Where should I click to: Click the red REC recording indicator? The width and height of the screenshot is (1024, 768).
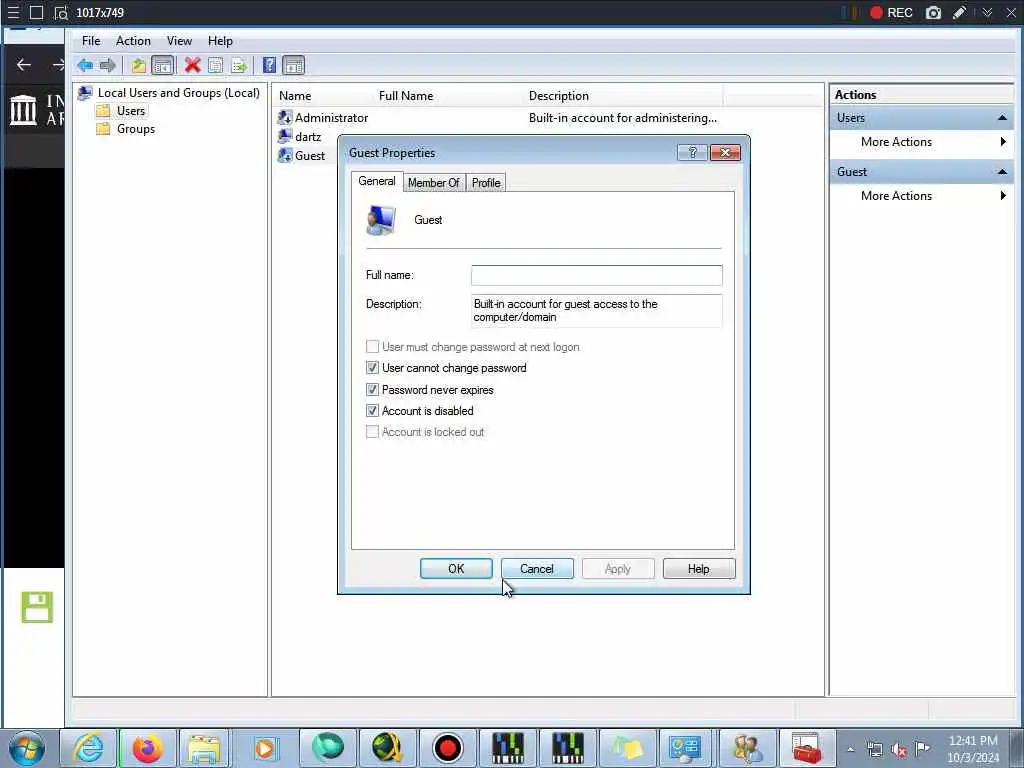891,12
